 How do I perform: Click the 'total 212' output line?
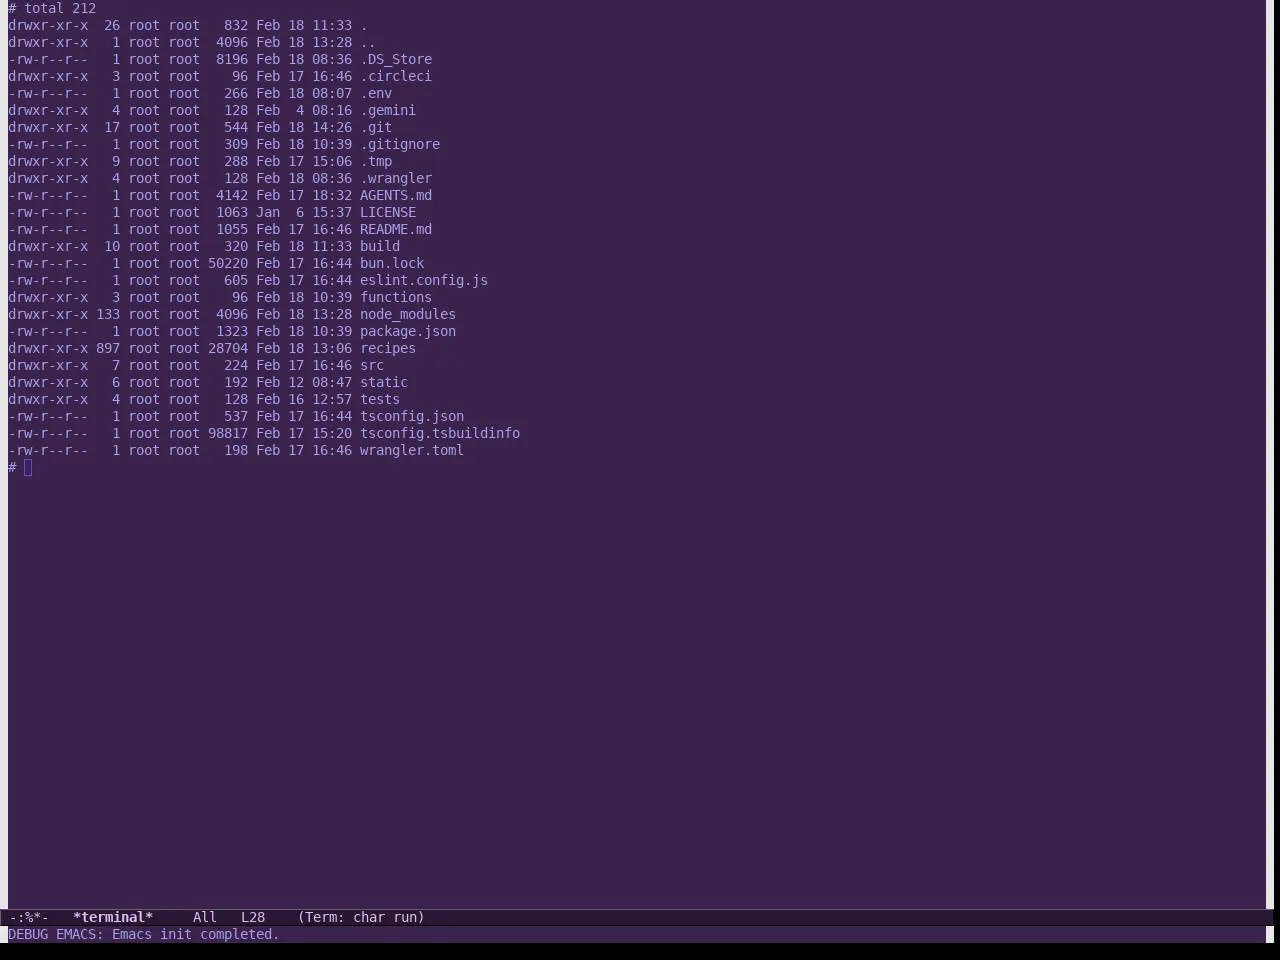[60, 8]
